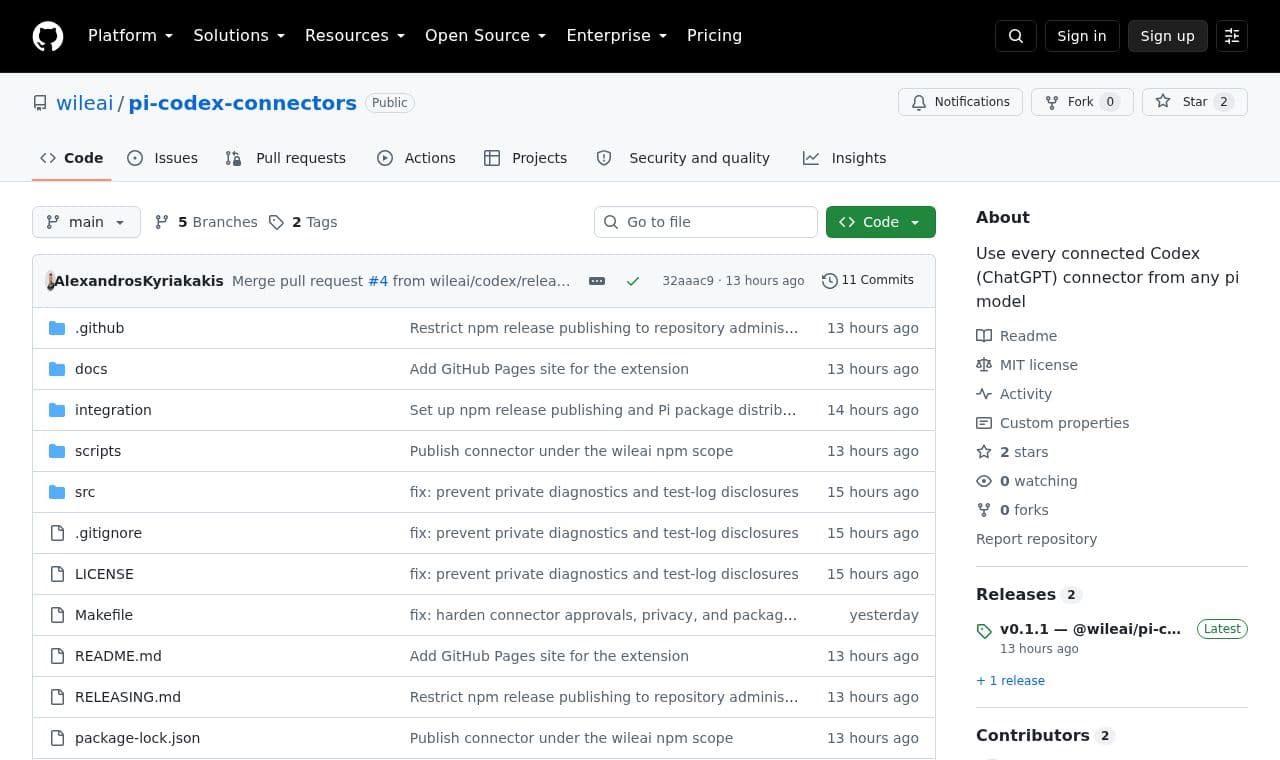Open the src folder
The height and width of the screenshot is (760, 1280).
tap(85, 492)
